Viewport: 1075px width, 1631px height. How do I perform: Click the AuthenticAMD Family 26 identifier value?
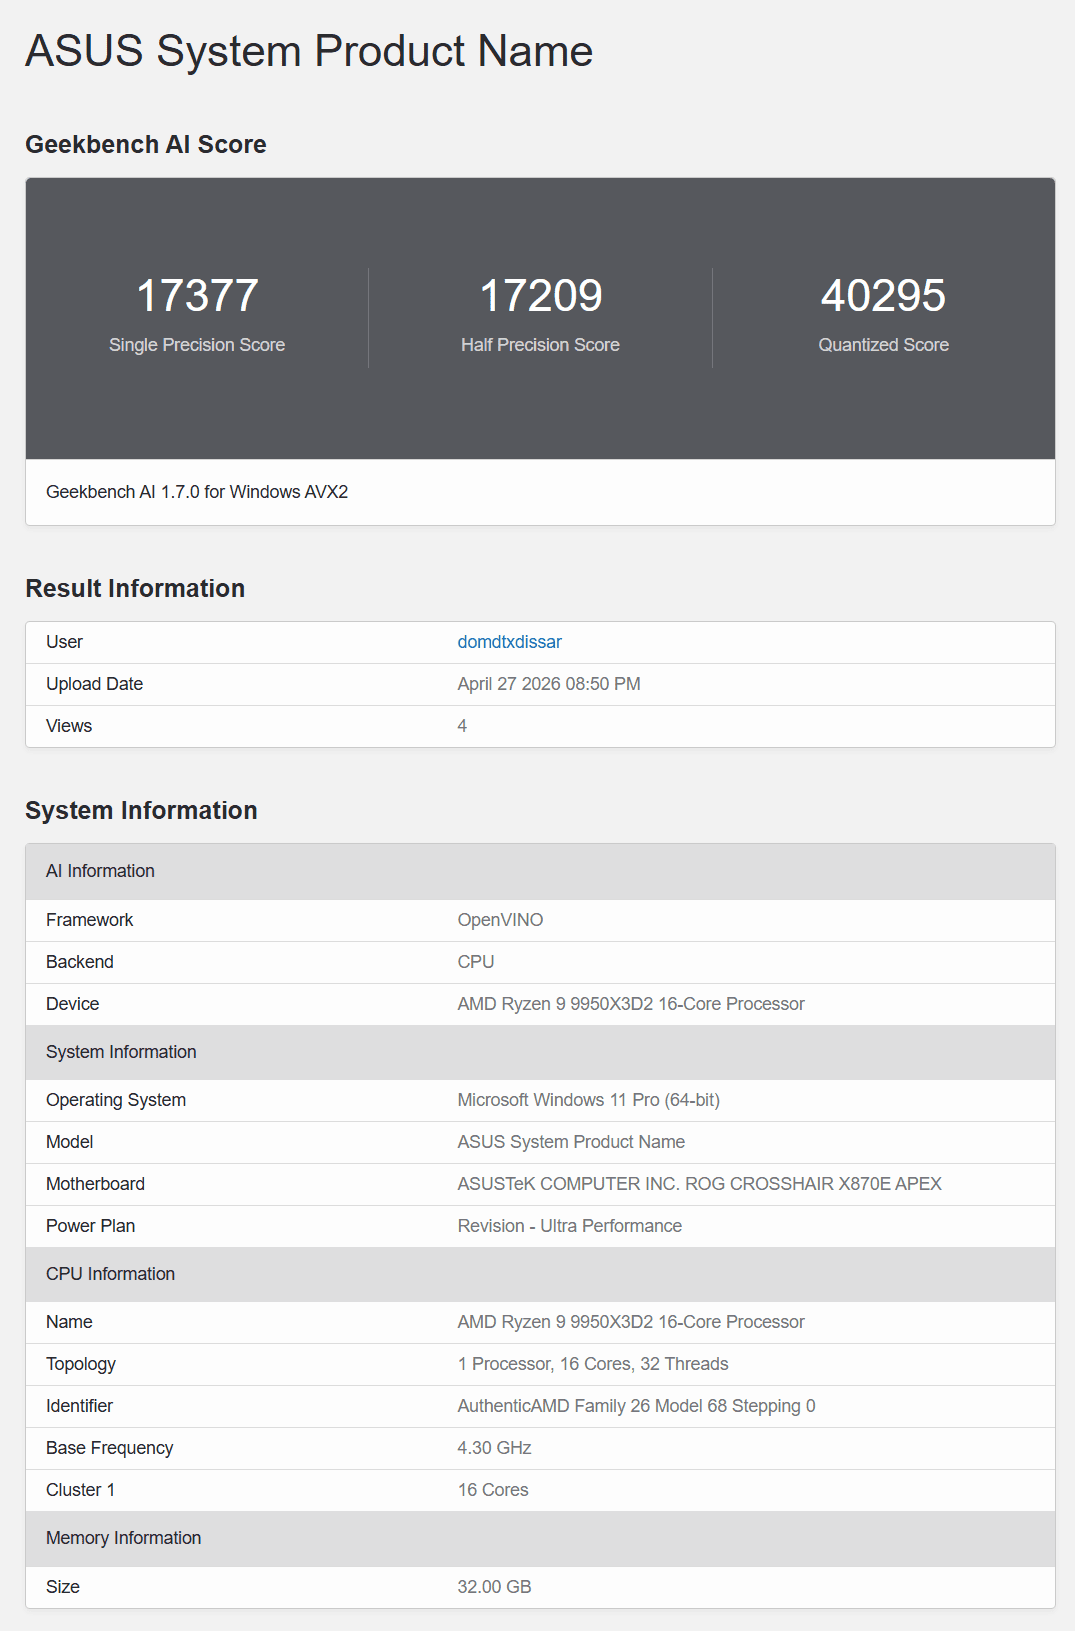637,1406
